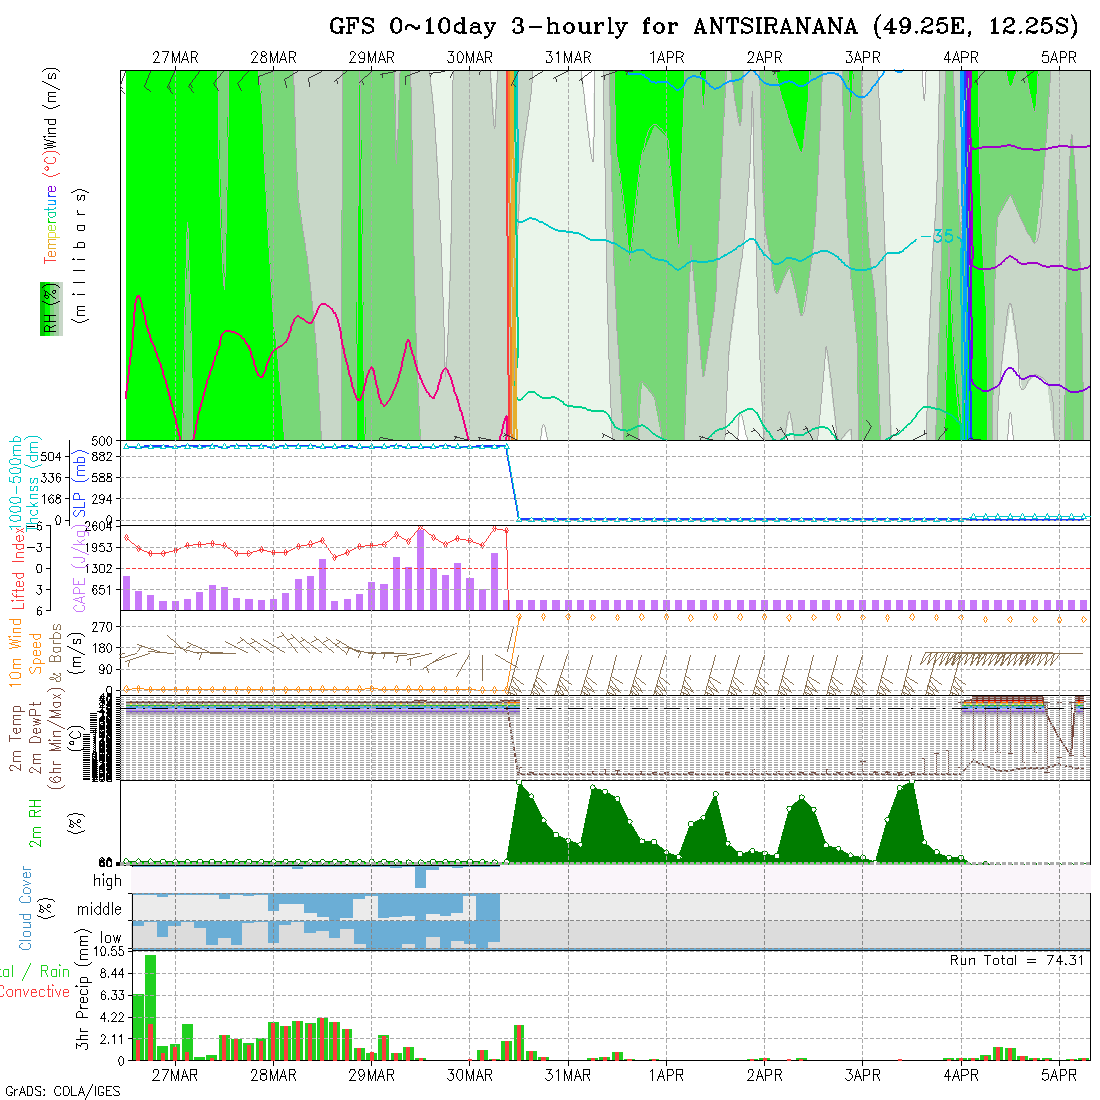Viewport: 1100px width, 1100px height.
Task: Click the GrADS: COLA/IGES credit text
Action: 62,1091
